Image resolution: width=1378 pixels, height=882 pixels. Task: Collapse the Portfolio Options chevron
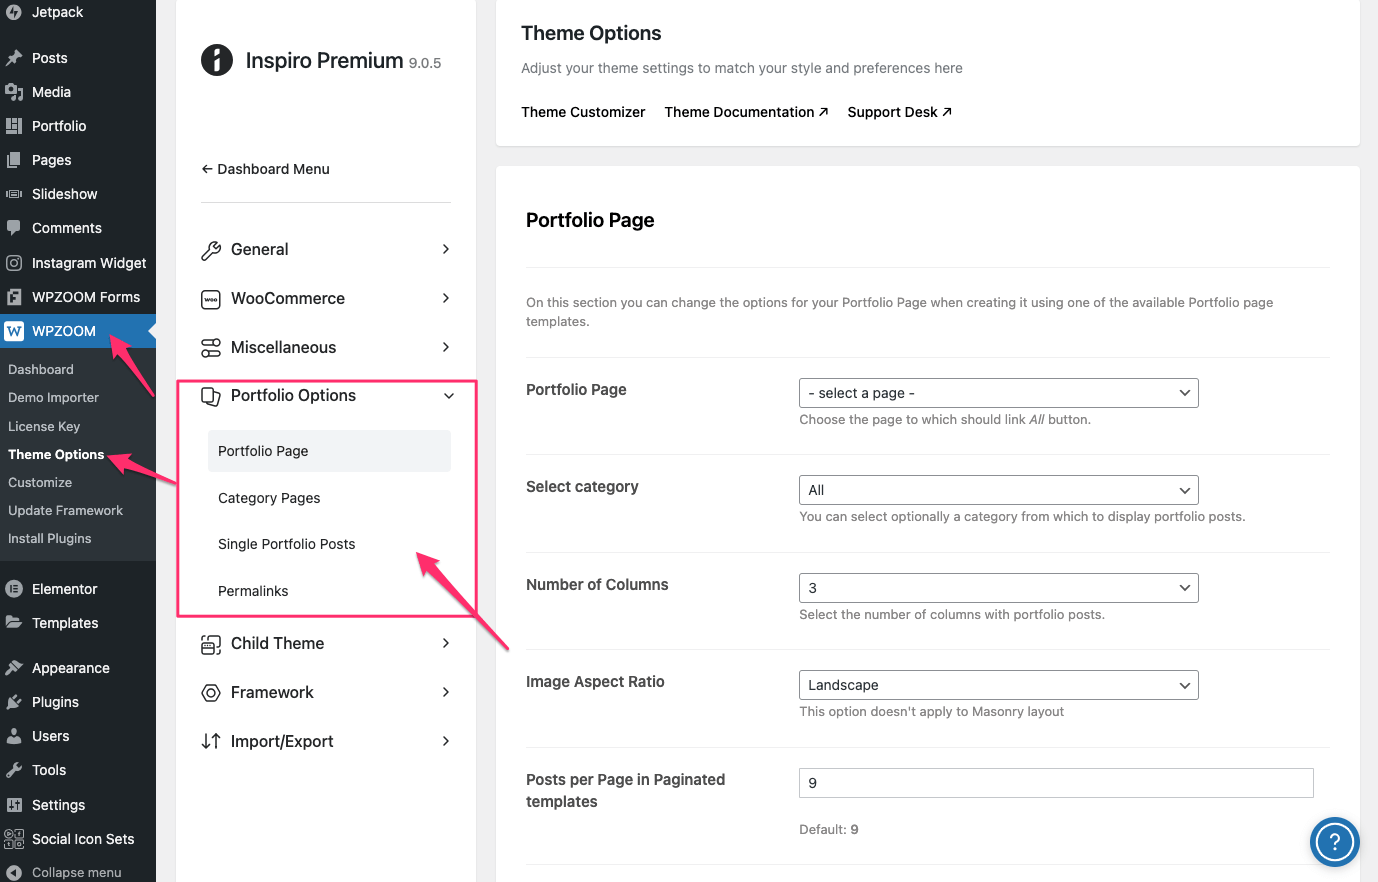point(449,396)
